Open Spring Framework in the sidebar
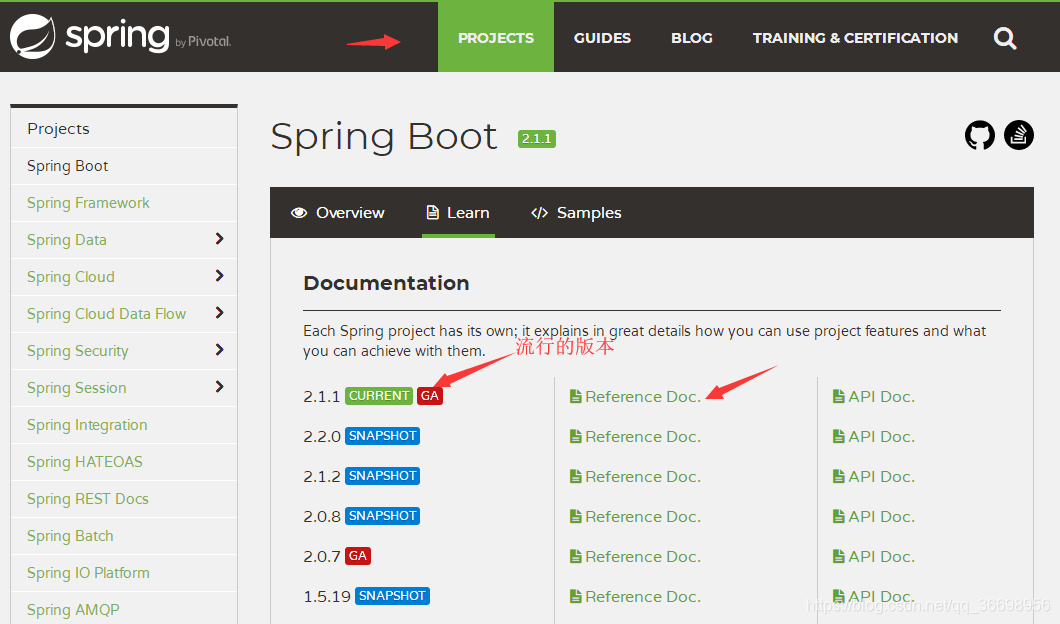The image size is (1060, 624). point(88,203)
